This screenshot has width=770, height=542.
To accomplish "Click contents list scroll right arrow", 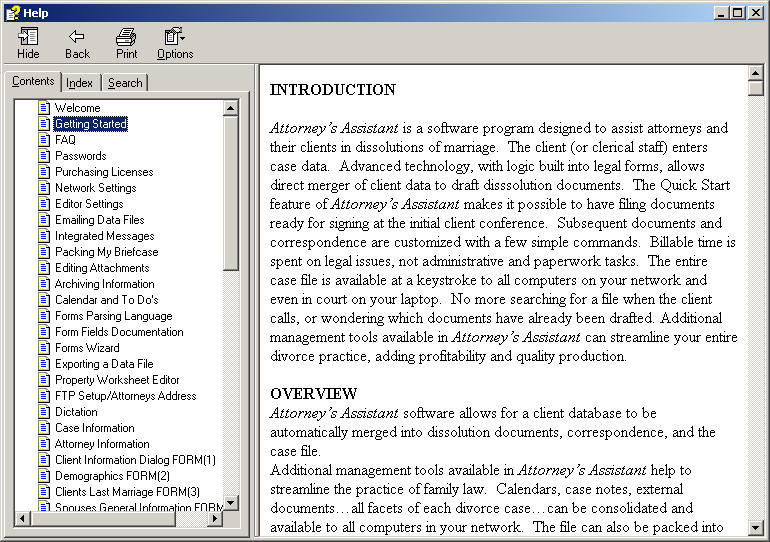I will [215, 518].
